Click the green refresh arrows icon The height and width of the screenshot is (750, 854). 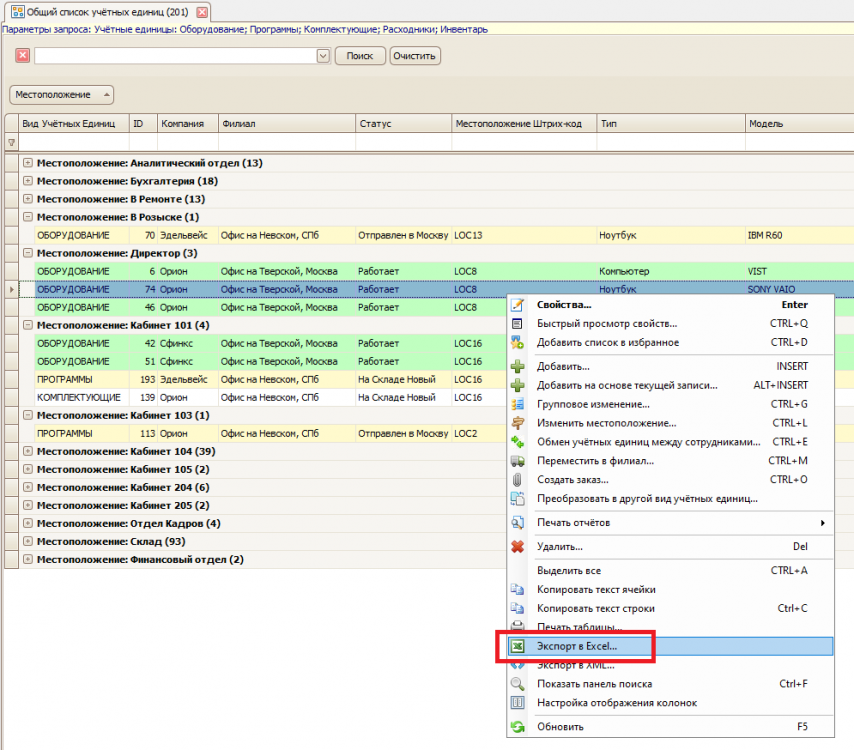click(x=517, y=727)
